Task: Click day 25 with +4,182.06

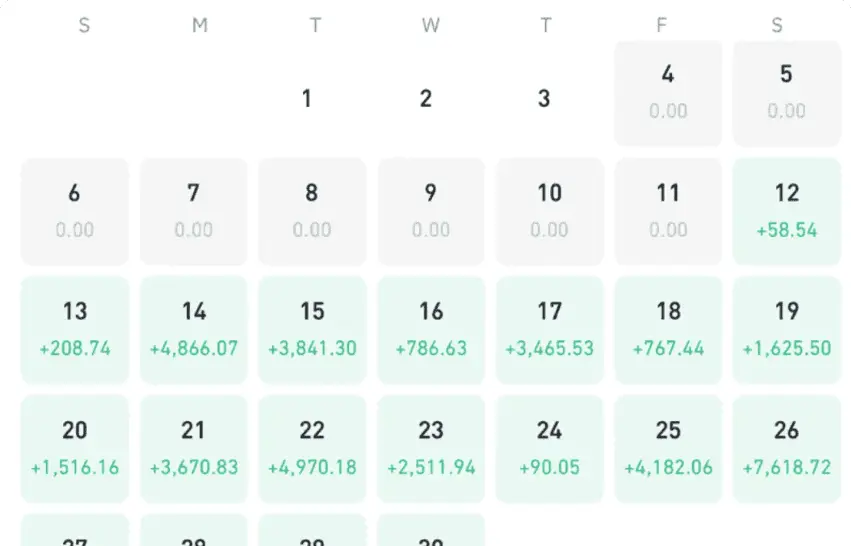Action: [x=668, y=449]
